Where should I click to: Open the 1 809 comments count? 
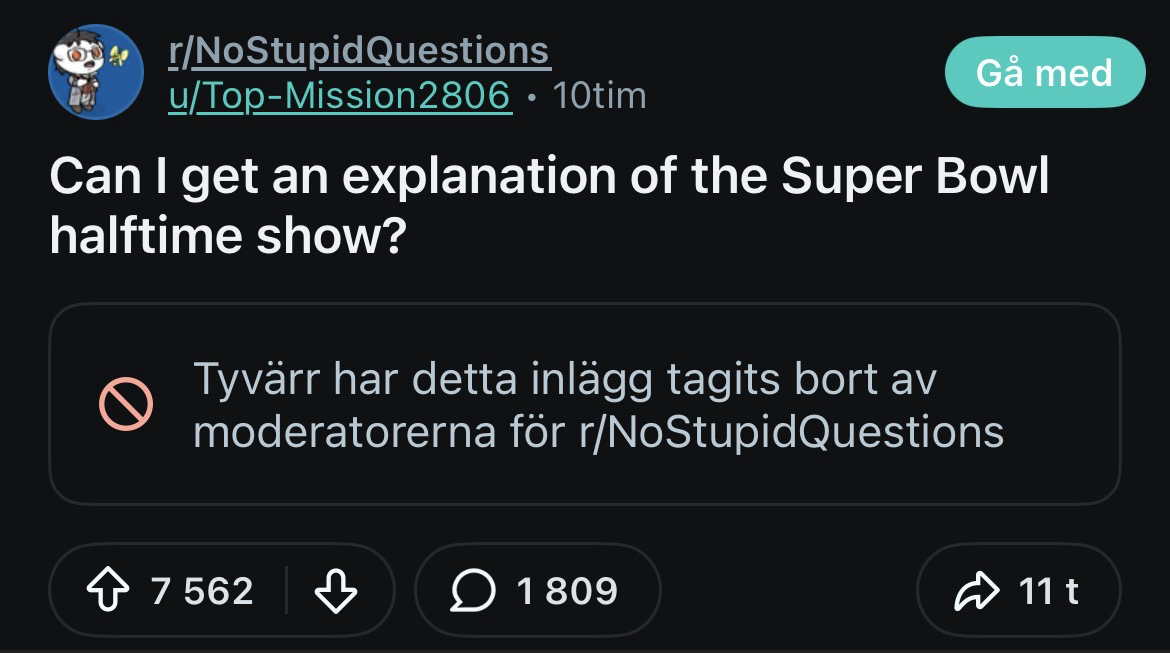tap(567, 591)
